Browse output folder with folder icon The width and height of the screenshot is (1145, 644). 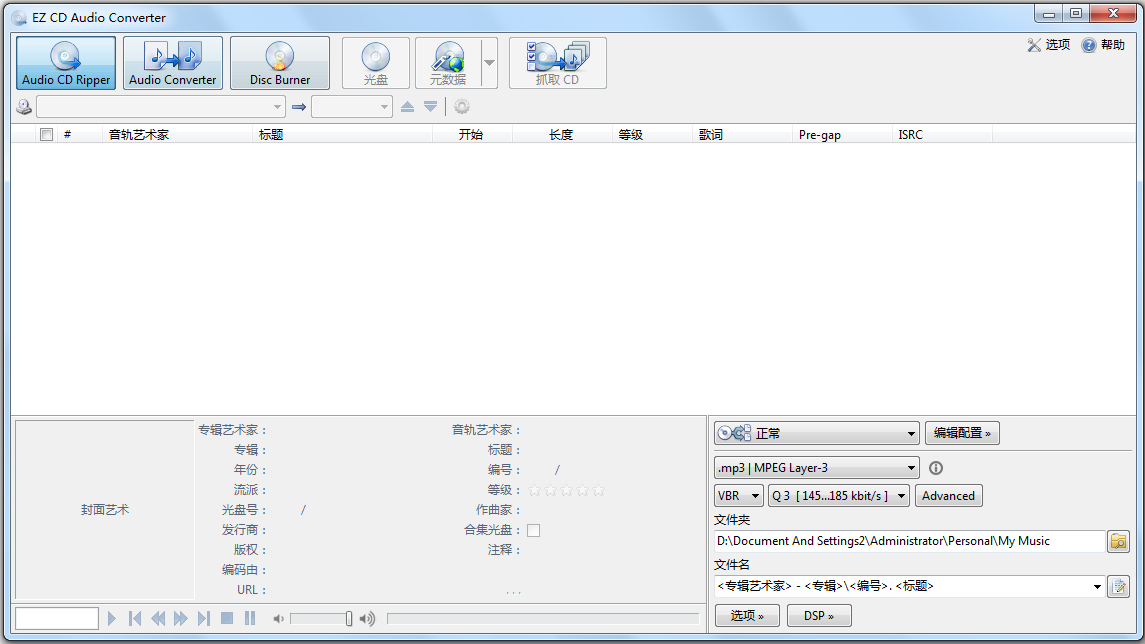click(1118, 541)
